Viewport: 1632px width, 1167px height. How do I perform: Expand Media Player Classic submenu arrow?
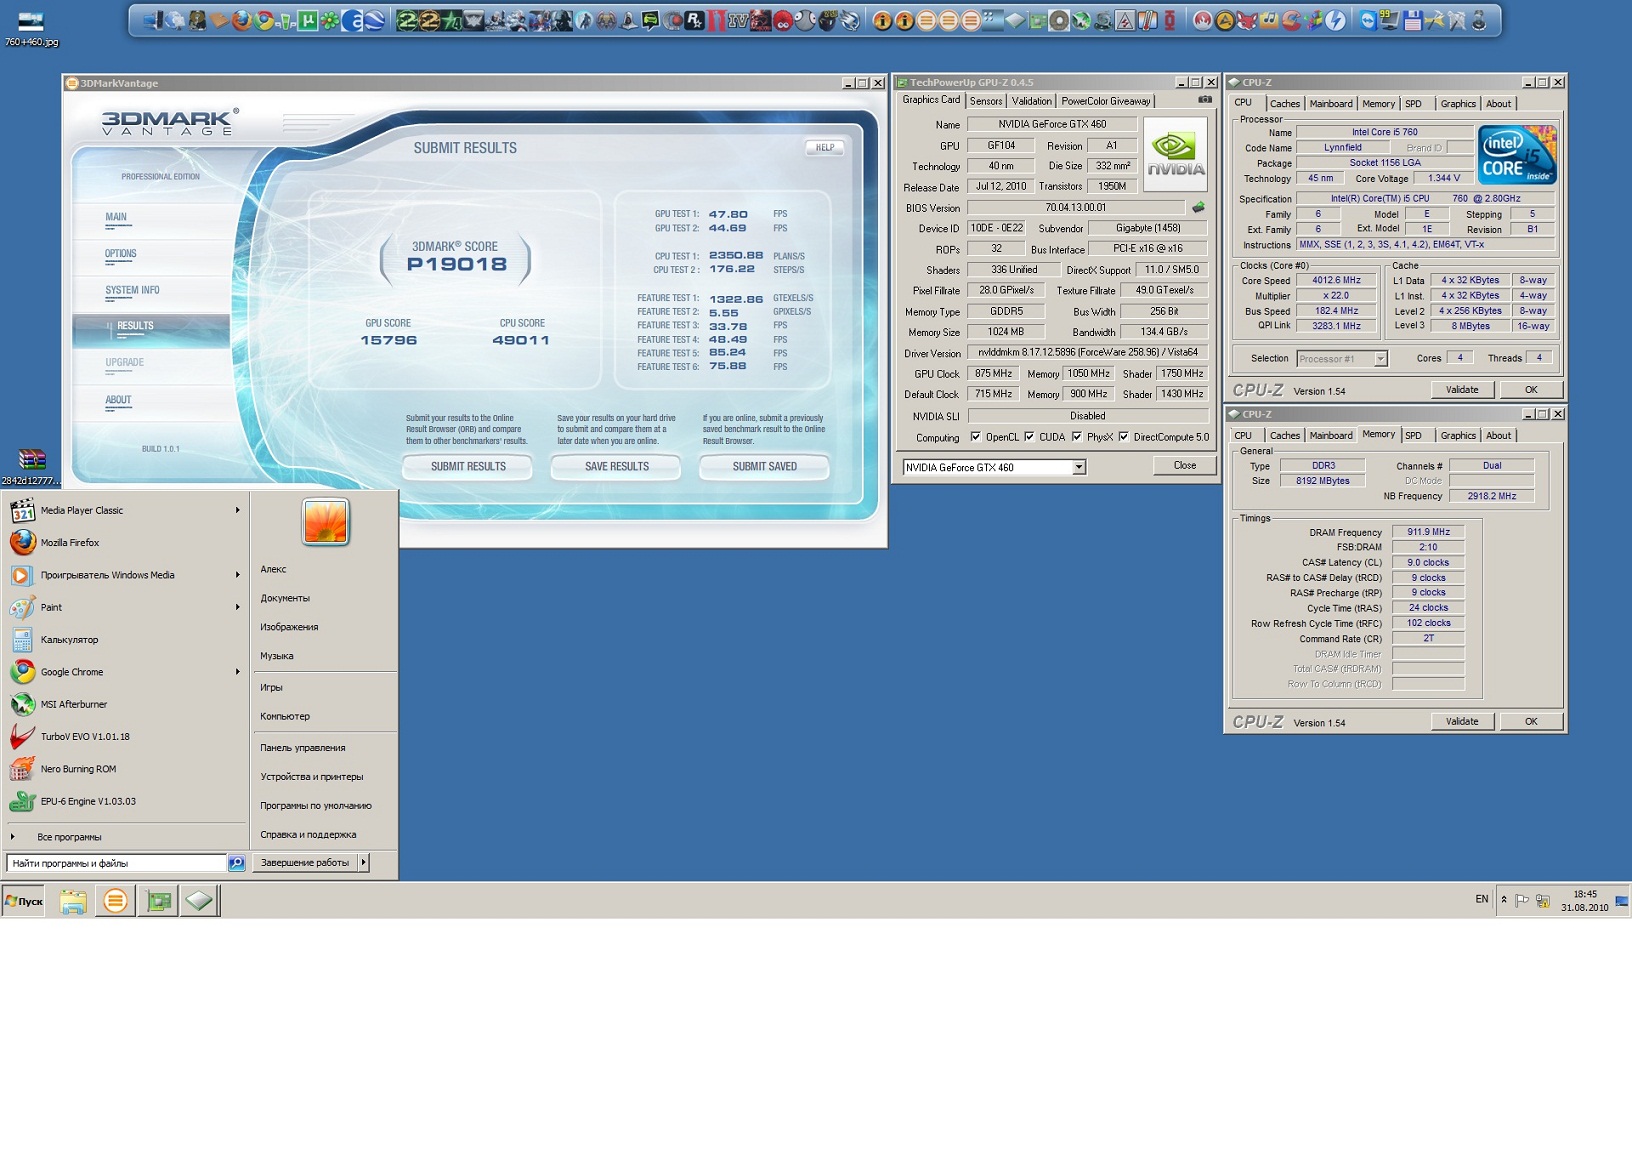click(x=238, y=510)
